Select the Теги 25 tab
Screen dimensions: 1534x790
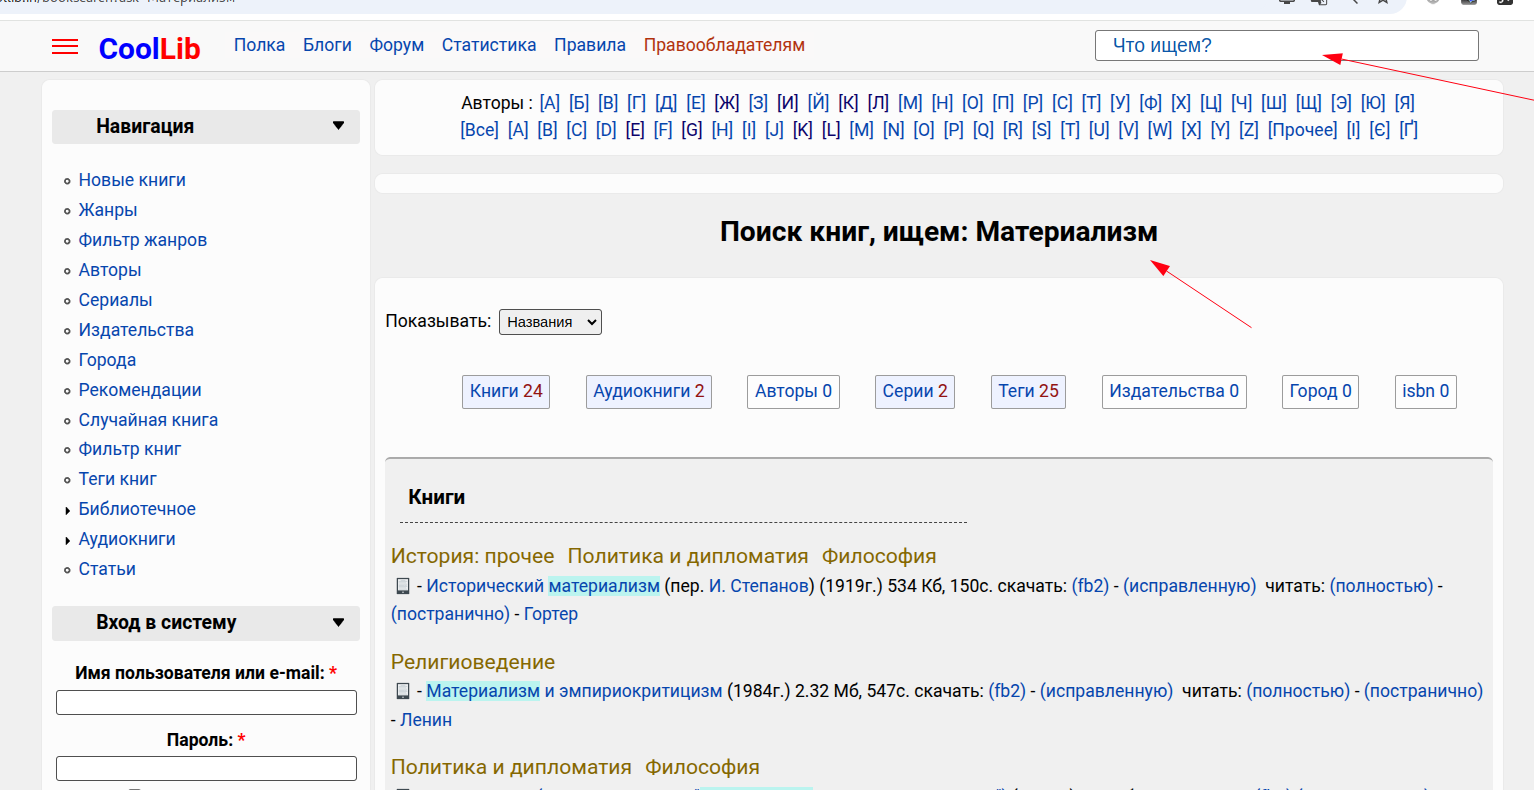pos(1028,392)
